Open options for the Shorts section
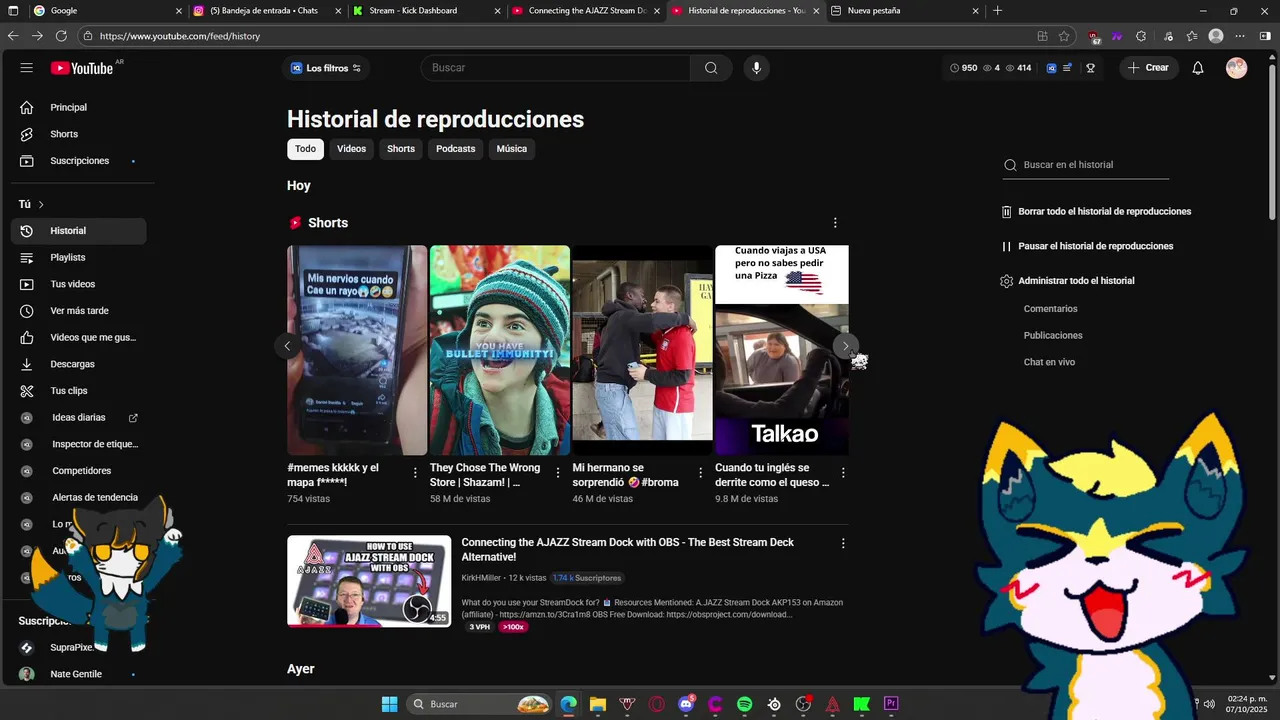The height and width of the screenshot is (720, 1280). (835, 223)
